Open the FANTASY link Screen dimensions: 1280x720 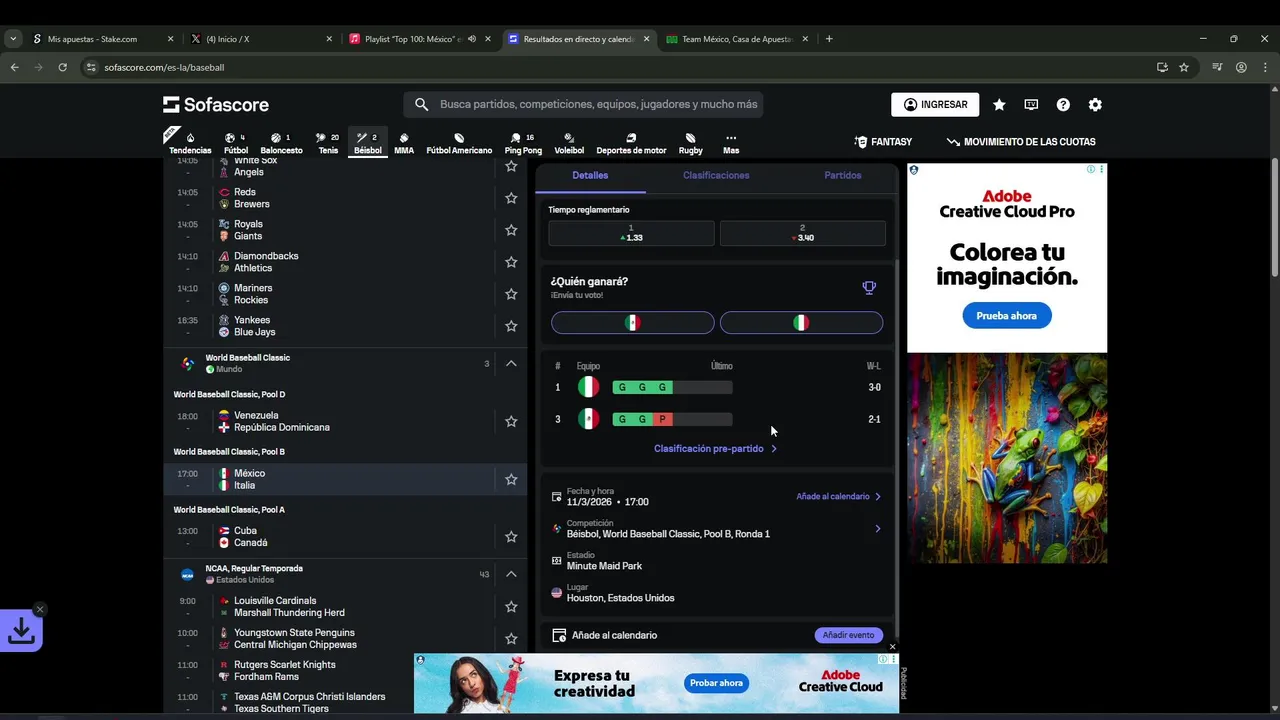click(x=883, y=142)
